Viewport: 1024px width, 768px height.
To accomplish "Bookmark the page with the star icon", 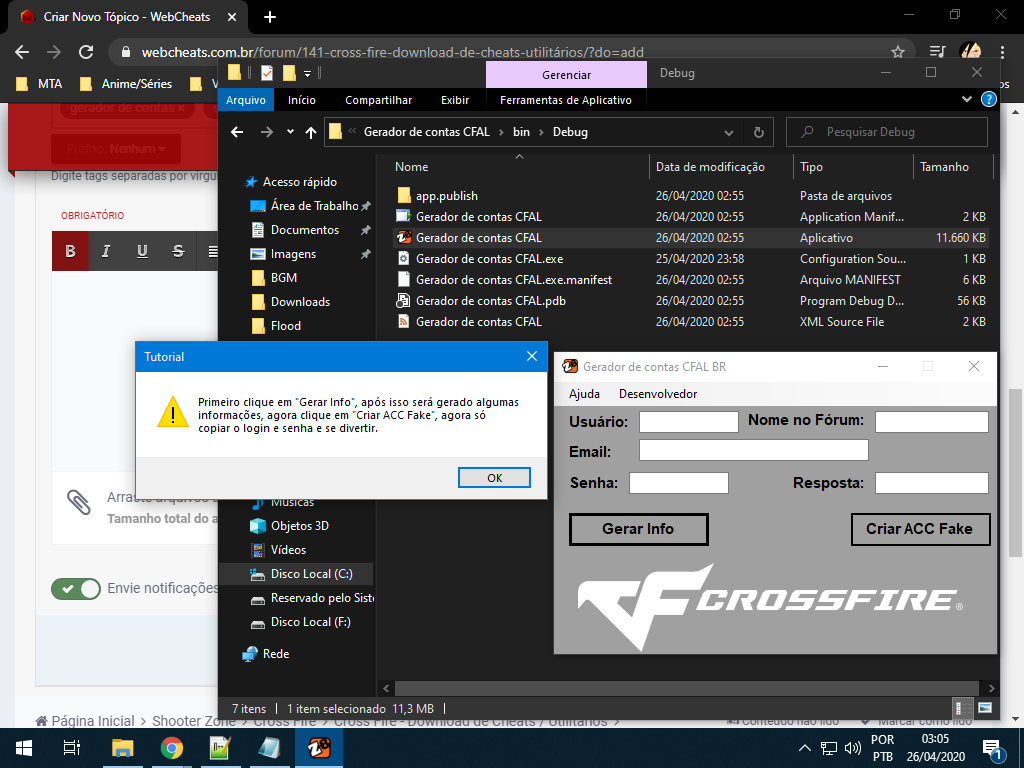I will (898, 52).
